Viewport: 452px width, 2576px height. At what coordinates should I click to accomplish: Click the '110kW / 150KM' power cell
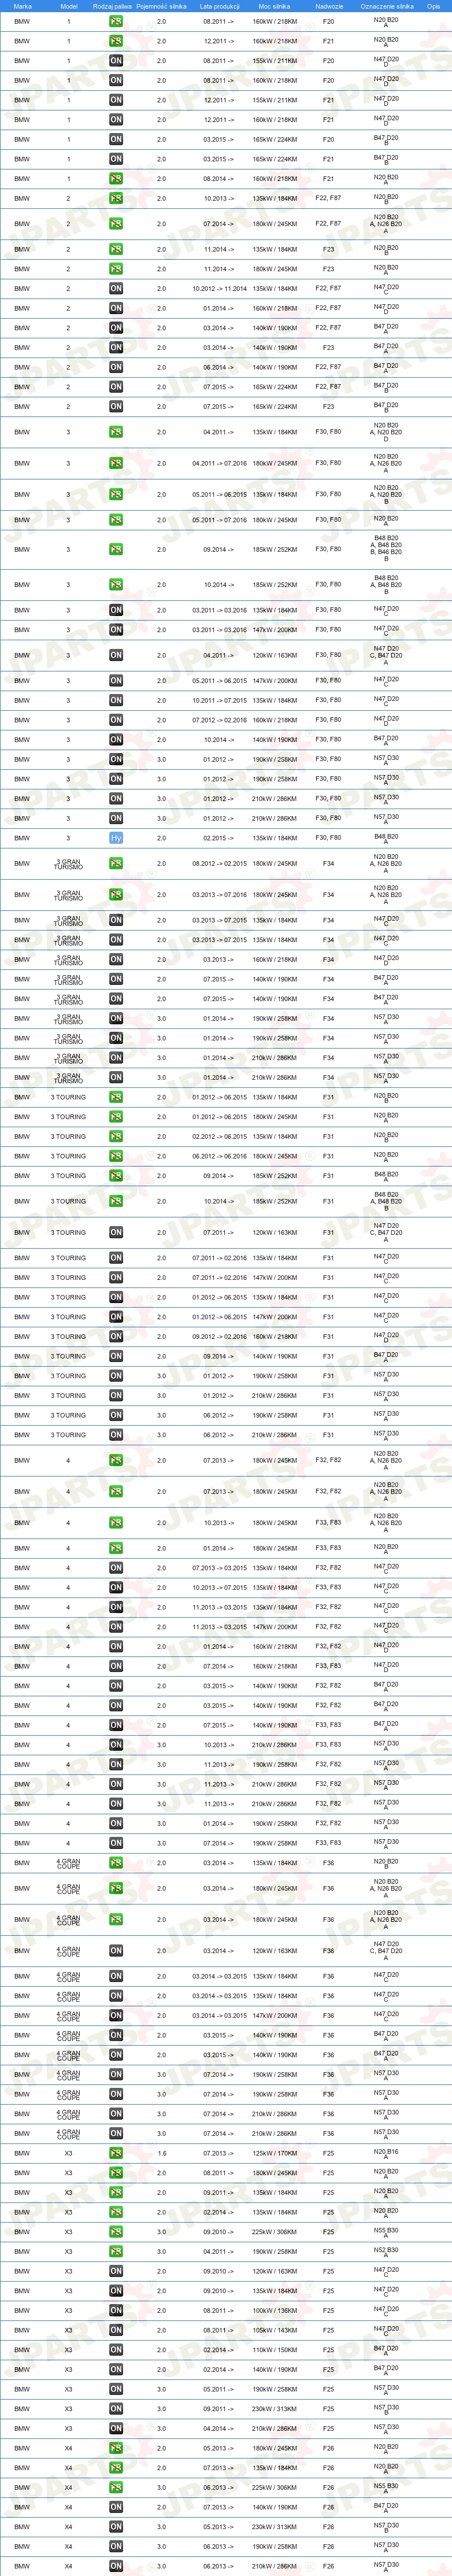274,2350
